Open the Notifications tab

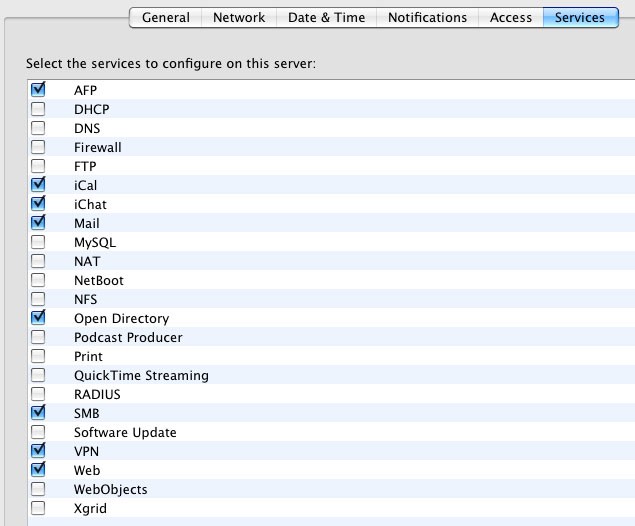[427, 17]
